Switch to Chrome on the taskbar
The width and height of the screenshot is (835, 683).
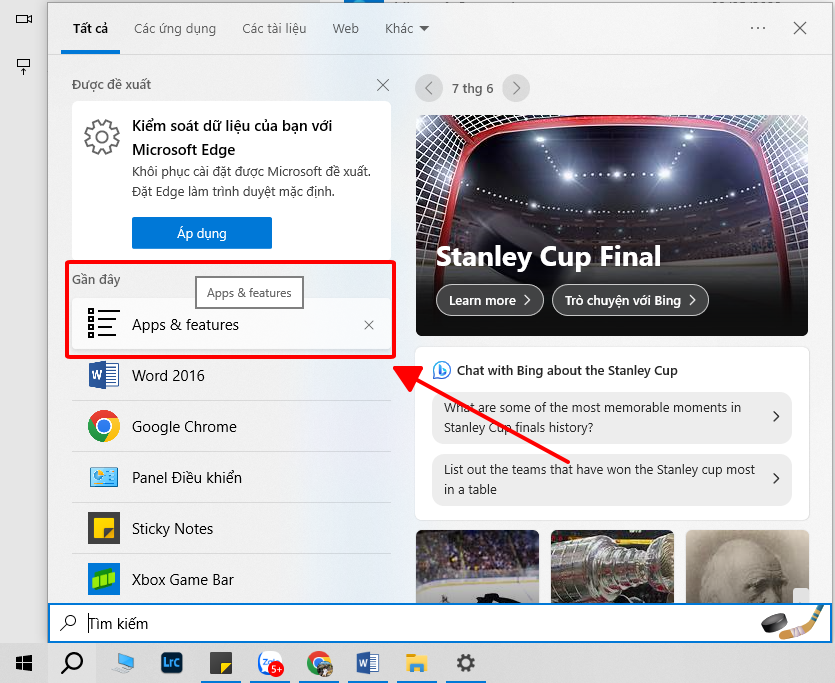[320, 663]
